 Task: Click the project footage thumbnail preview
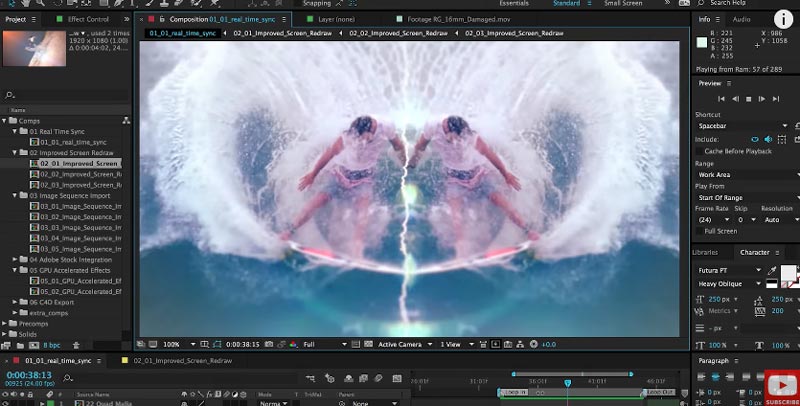point(34,48)
